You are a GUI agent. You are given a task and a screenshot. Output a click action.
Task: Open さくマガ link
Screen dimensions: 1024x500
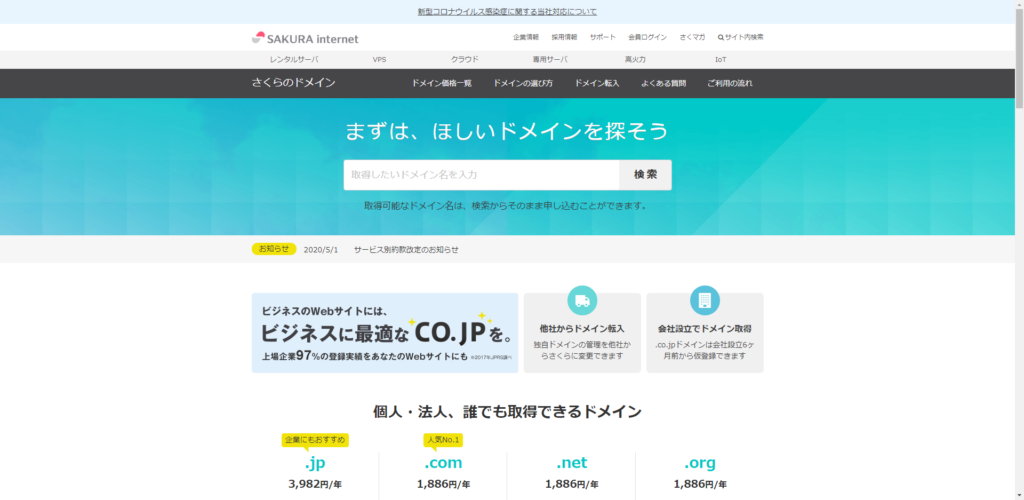click(692, 37)
